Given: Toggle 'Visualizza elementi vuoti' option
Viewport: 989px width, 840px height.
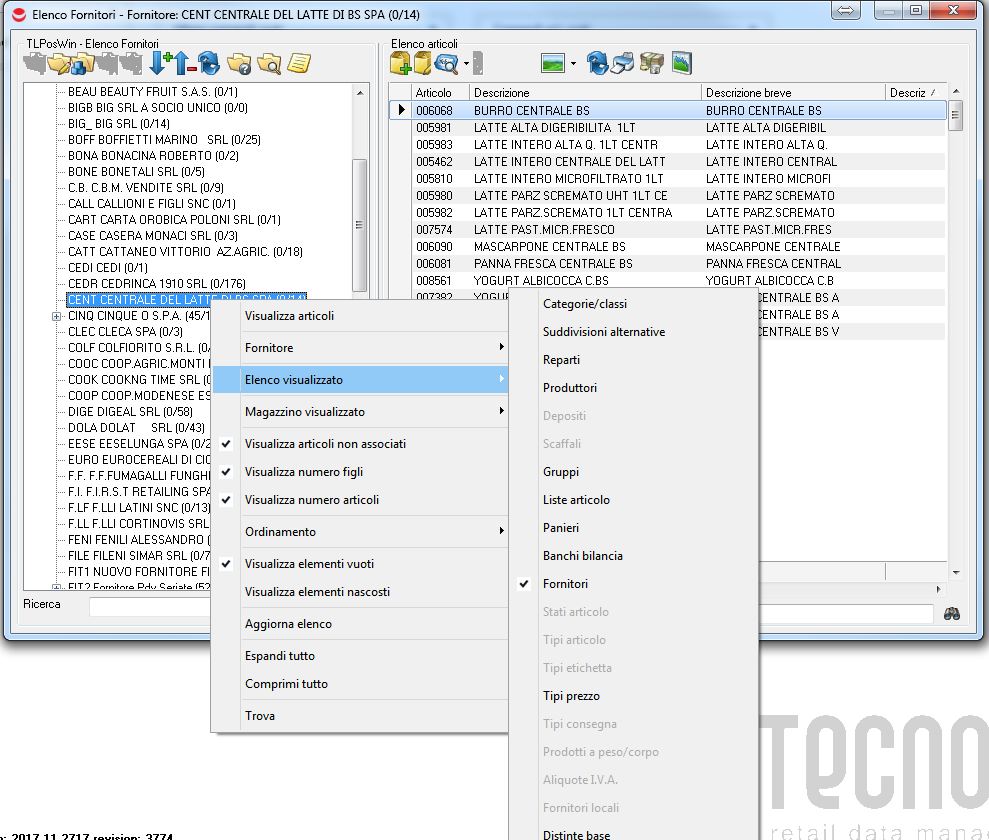Looking at the screenshot, I should point(309,564).
